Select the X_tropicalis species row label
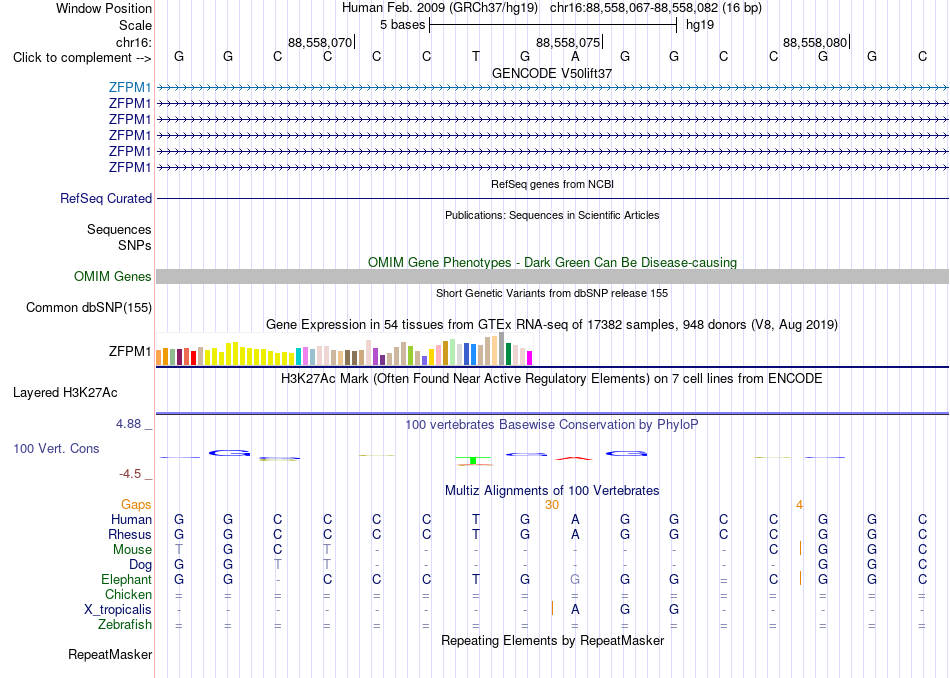Screen dimensions: 950x678 118,610
